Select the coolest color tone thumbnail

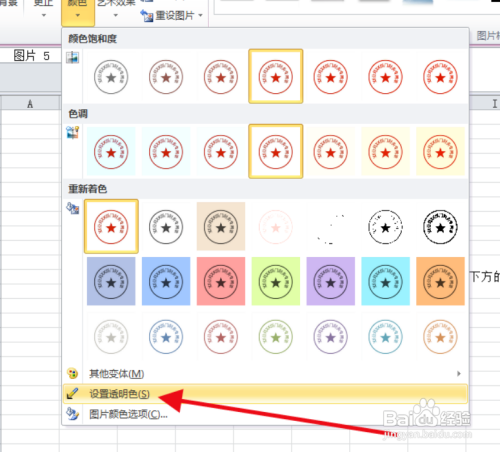[111, 152]
